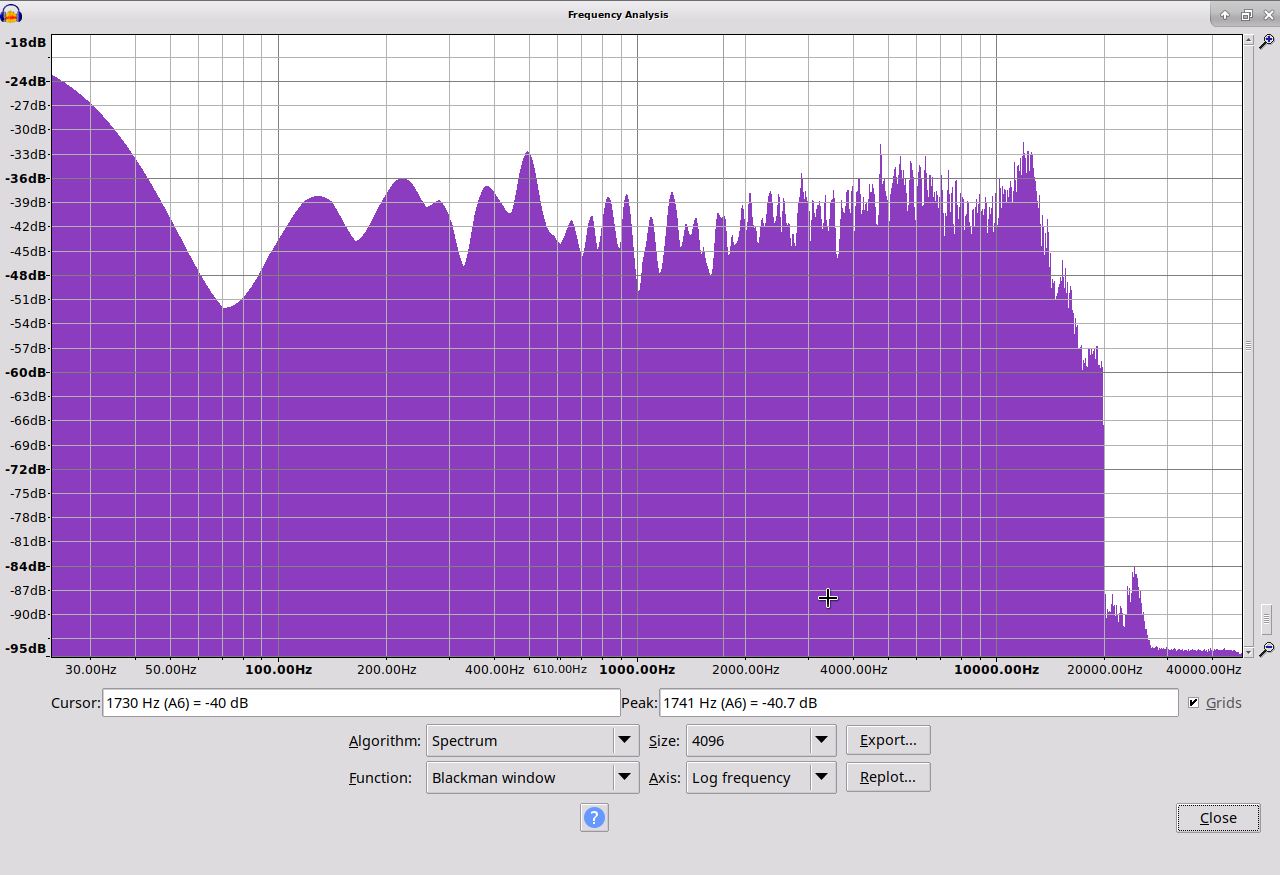Screen dimensions: 1280x875
Task: Open the blue help question mark
Action: click(x=594, y=818)
